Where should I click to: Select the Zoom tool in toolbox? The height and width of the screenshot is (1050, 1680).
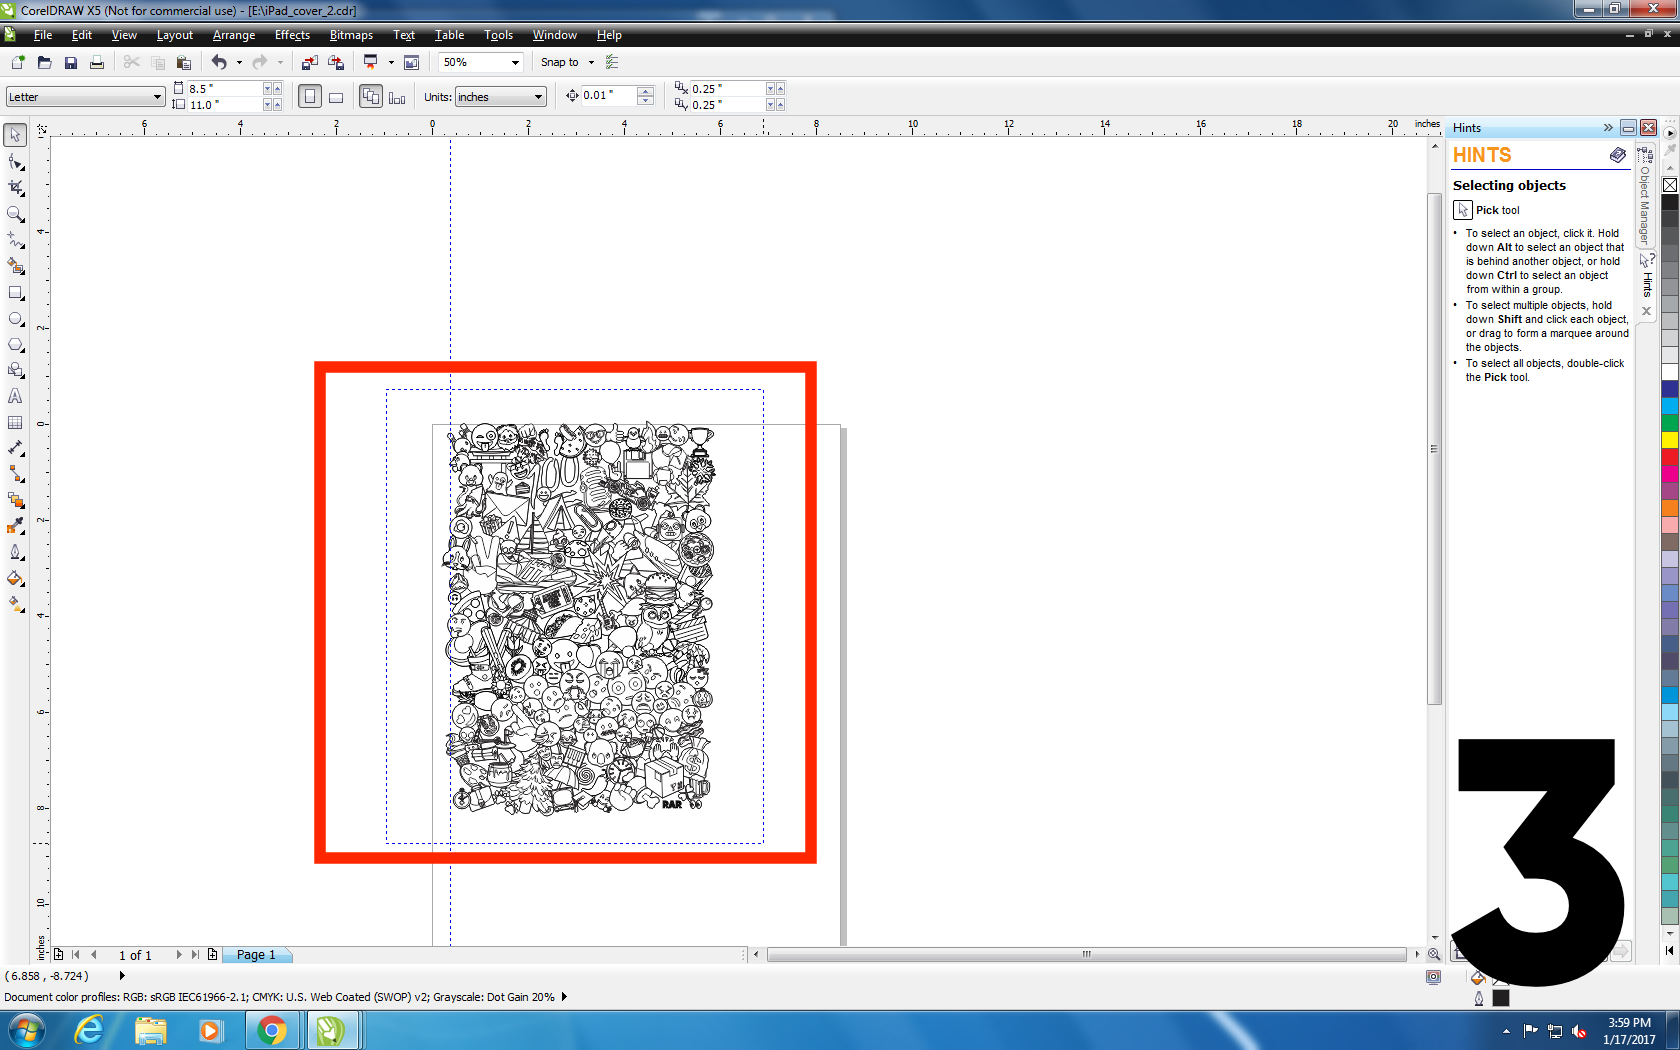[15, 214]
